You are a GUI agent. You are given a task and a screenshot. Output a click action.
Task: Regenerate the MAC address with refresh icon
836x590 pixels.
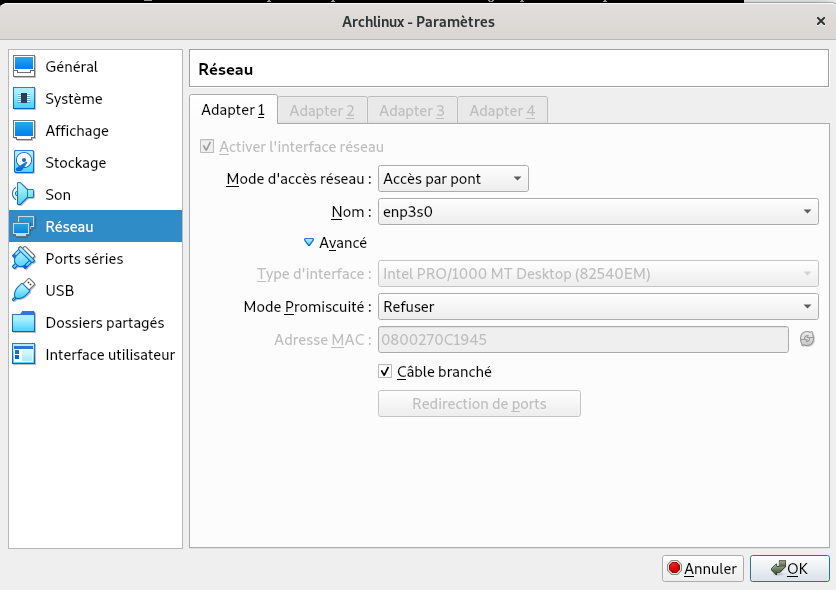tap(807, 339)
